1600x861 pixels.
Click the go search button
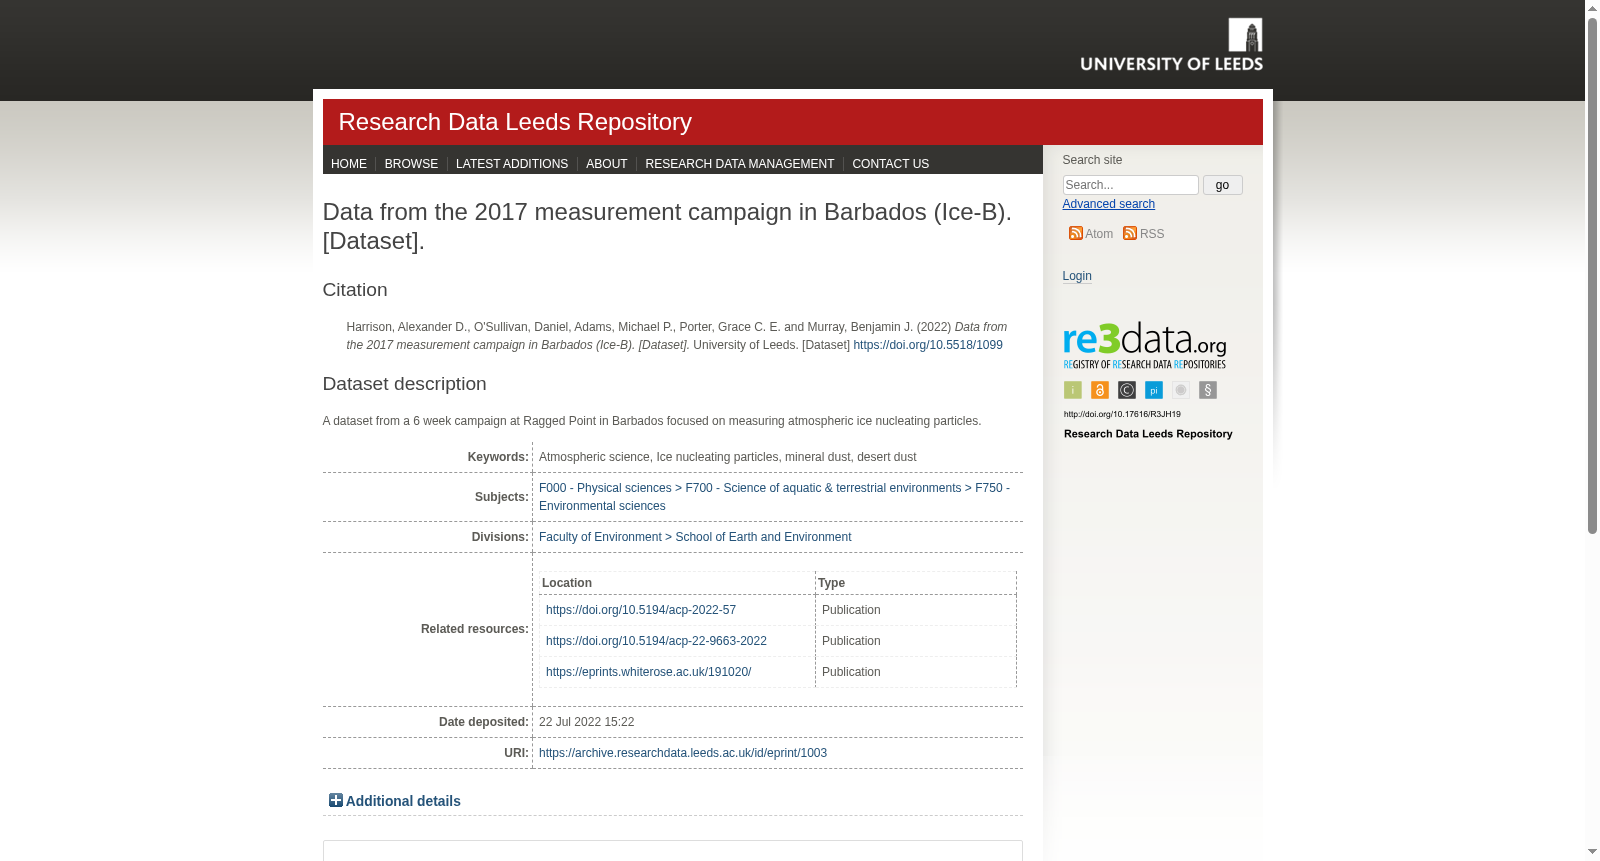tap(1222, 185)
